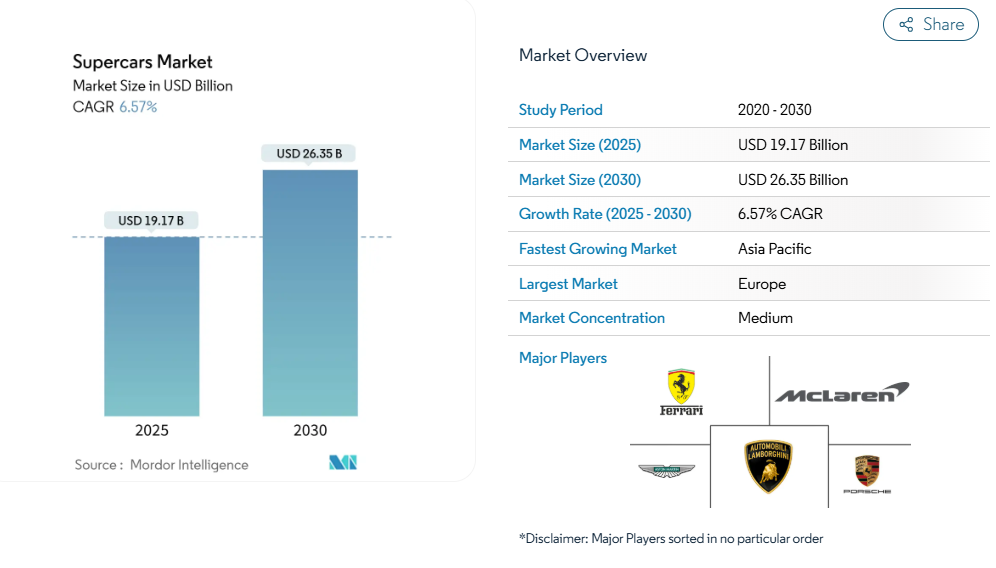Click the Porsche crest logo

[866, 474]
